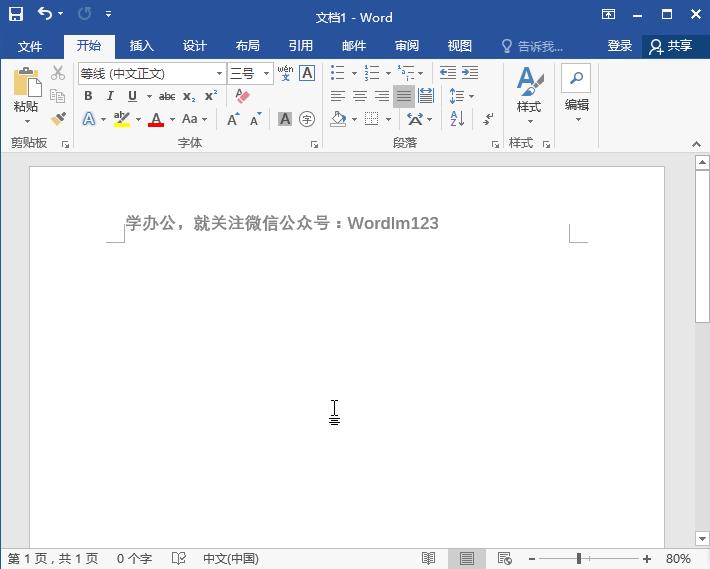The image size is (710, 569).
Task: Open the 文件 File tab
Action: pos(30,46)
